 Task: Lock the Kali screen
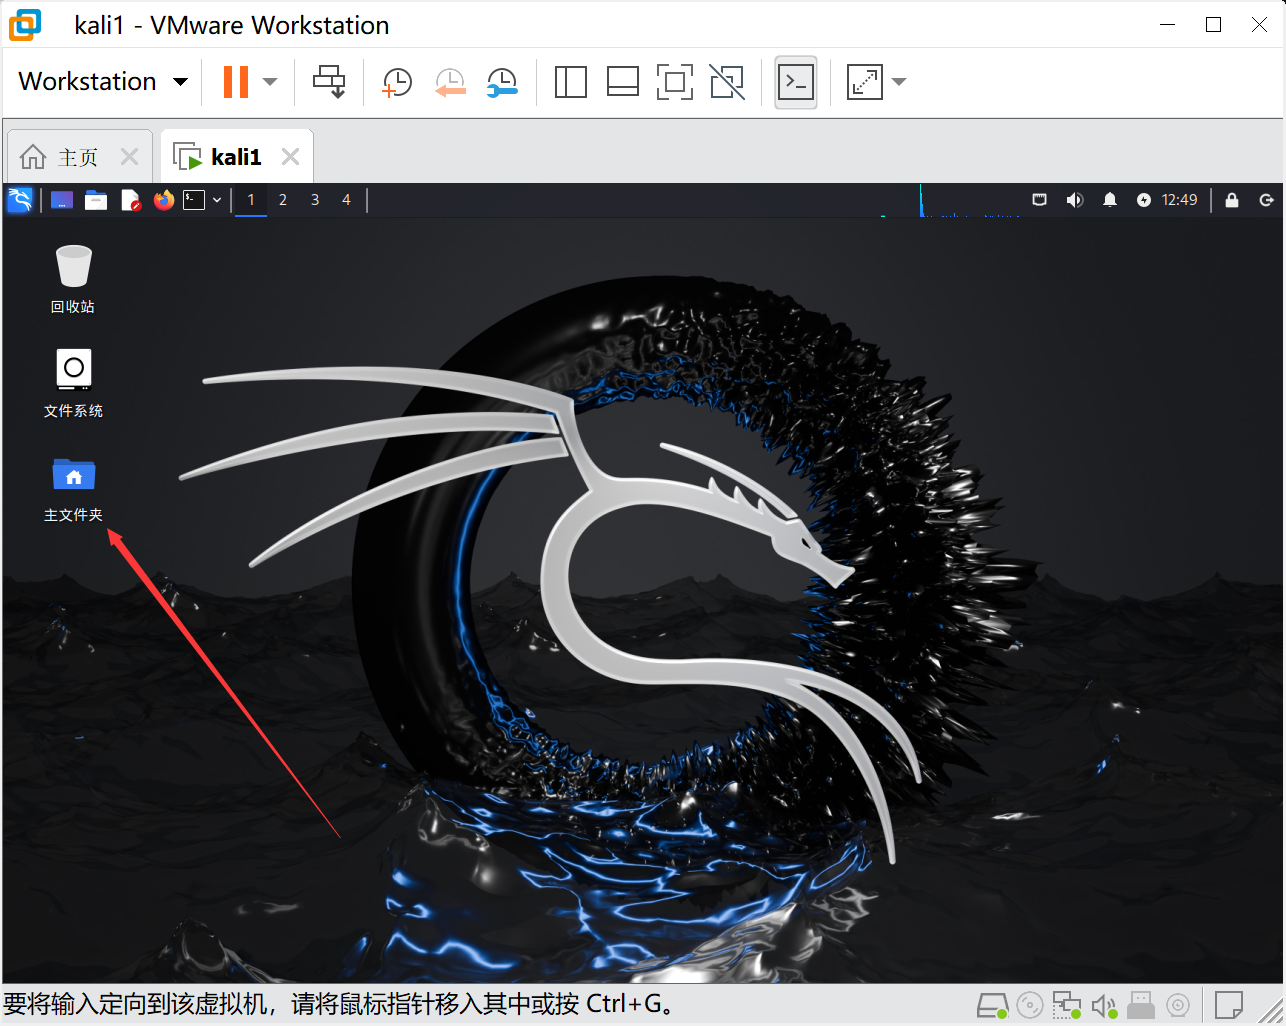click(x=1232, y=200)
